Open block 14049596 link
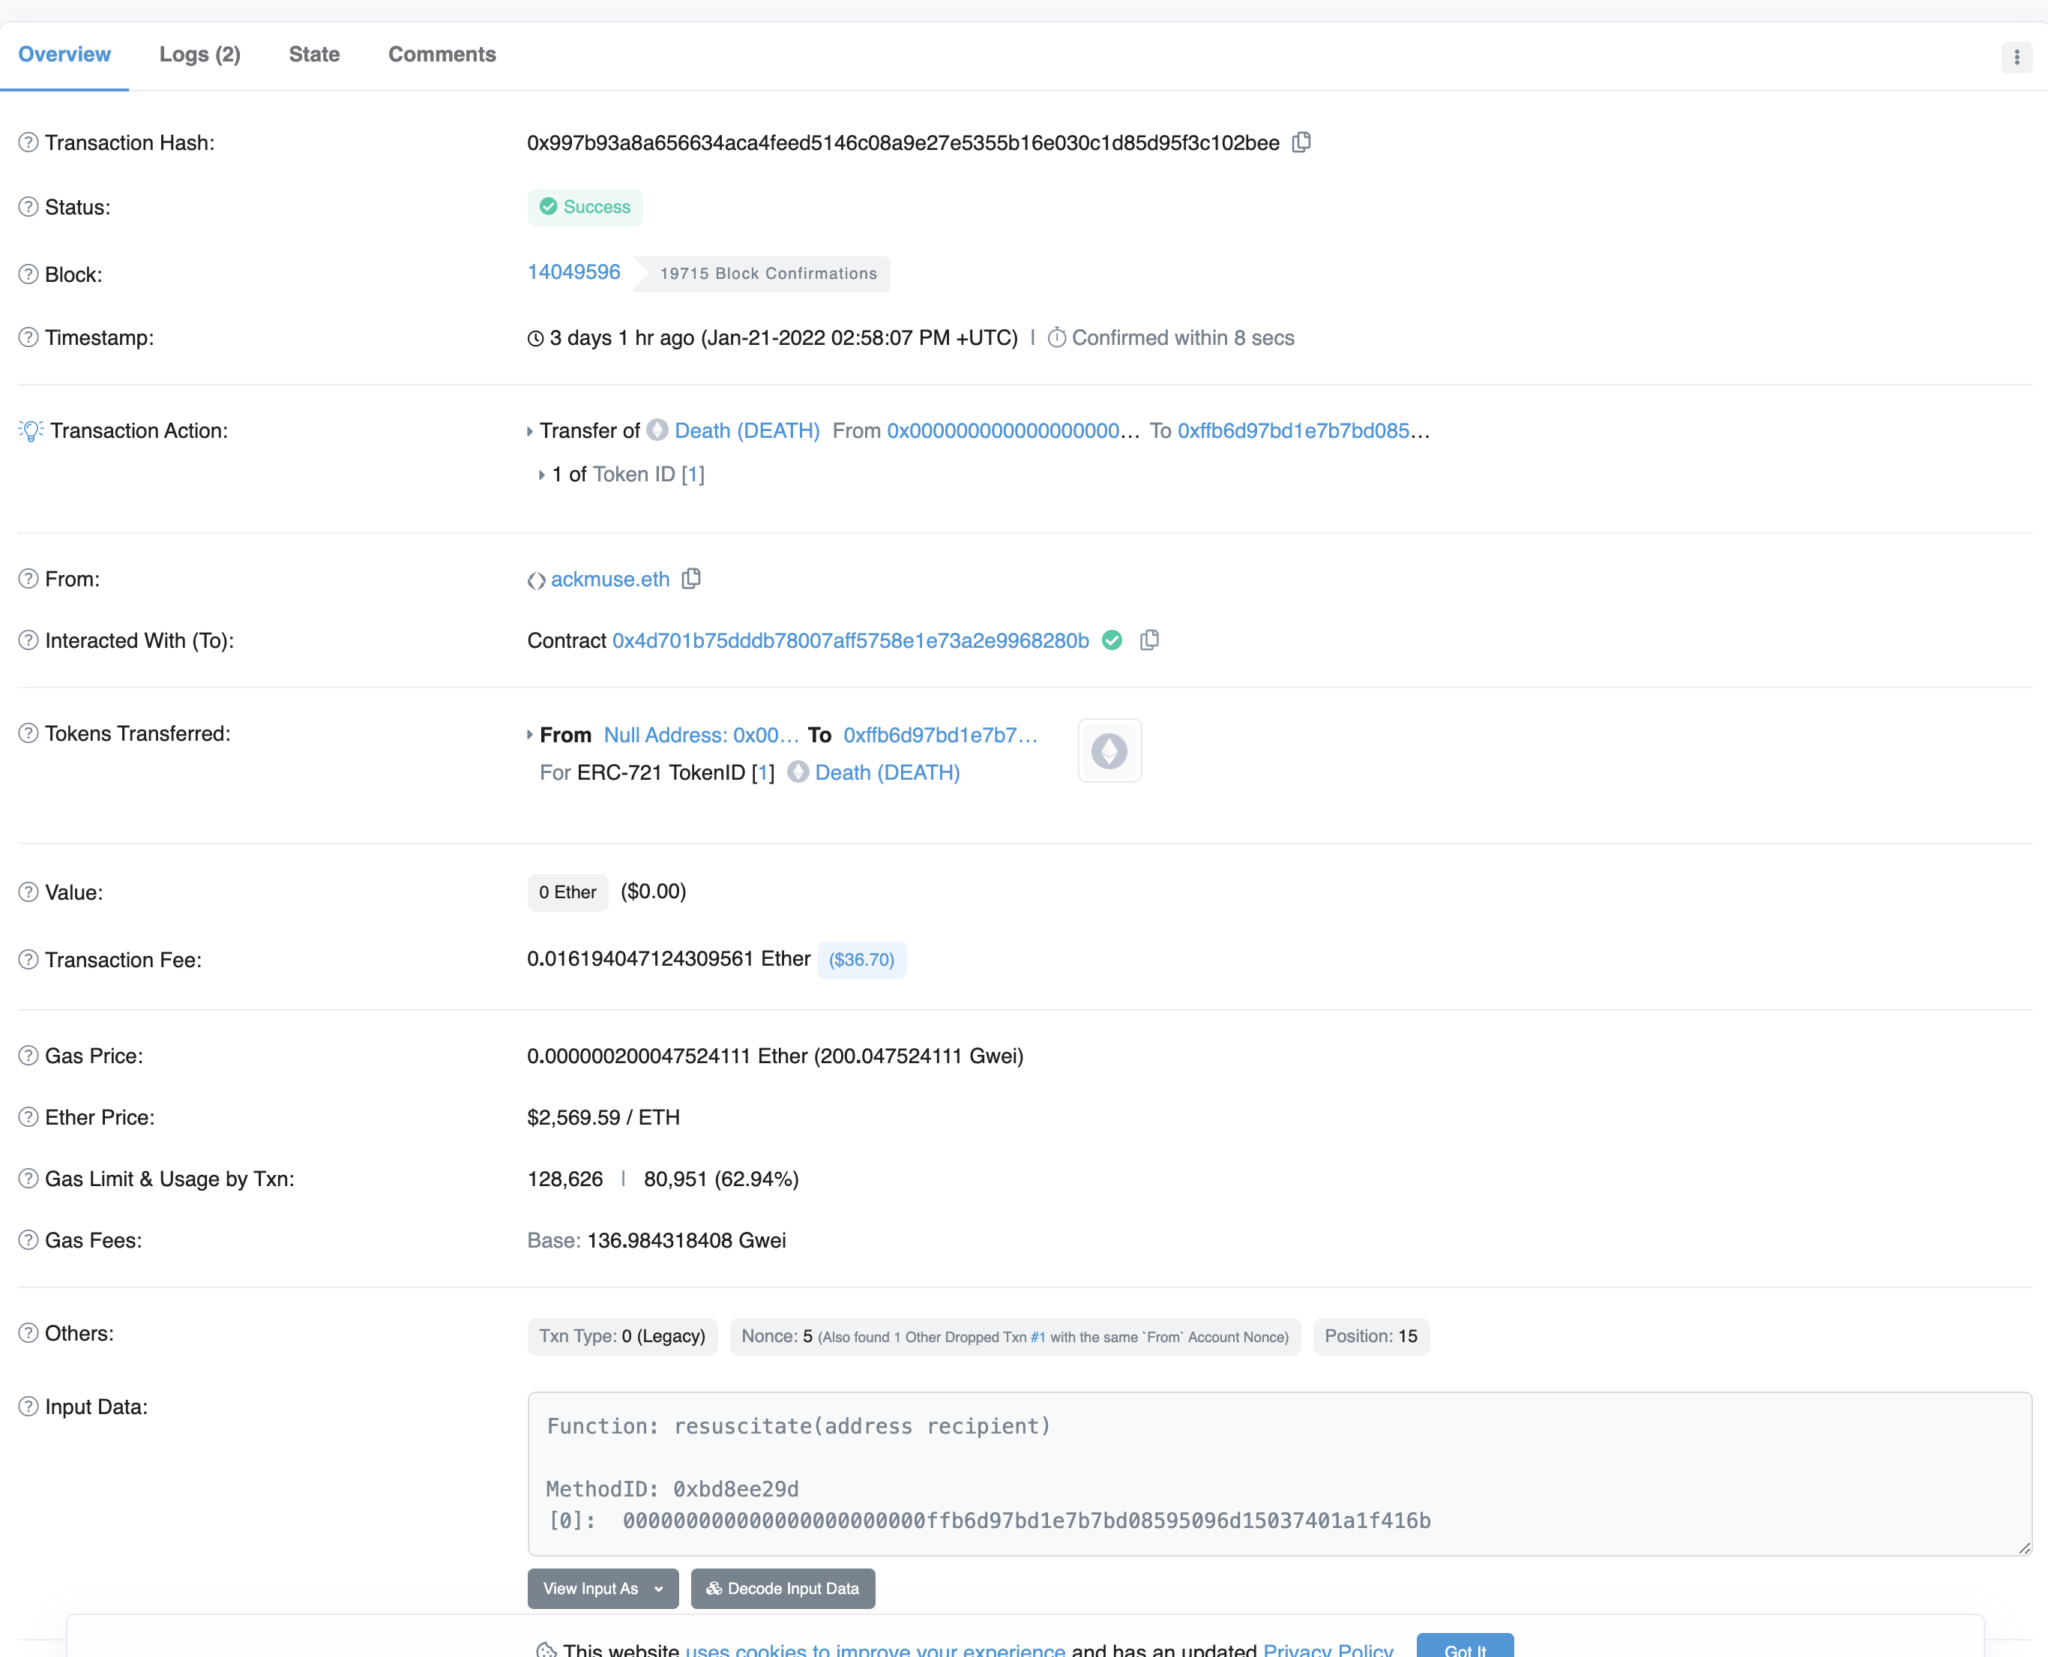Image resolution: width=2048 pixels, height=1657 pixels. point(574,272)
